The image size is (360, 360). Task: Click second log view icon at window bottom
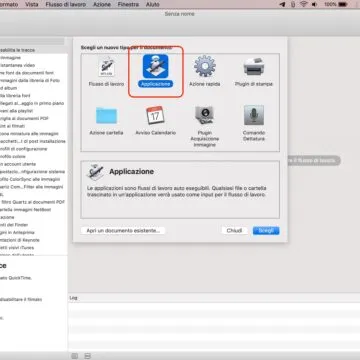point(87,356)
